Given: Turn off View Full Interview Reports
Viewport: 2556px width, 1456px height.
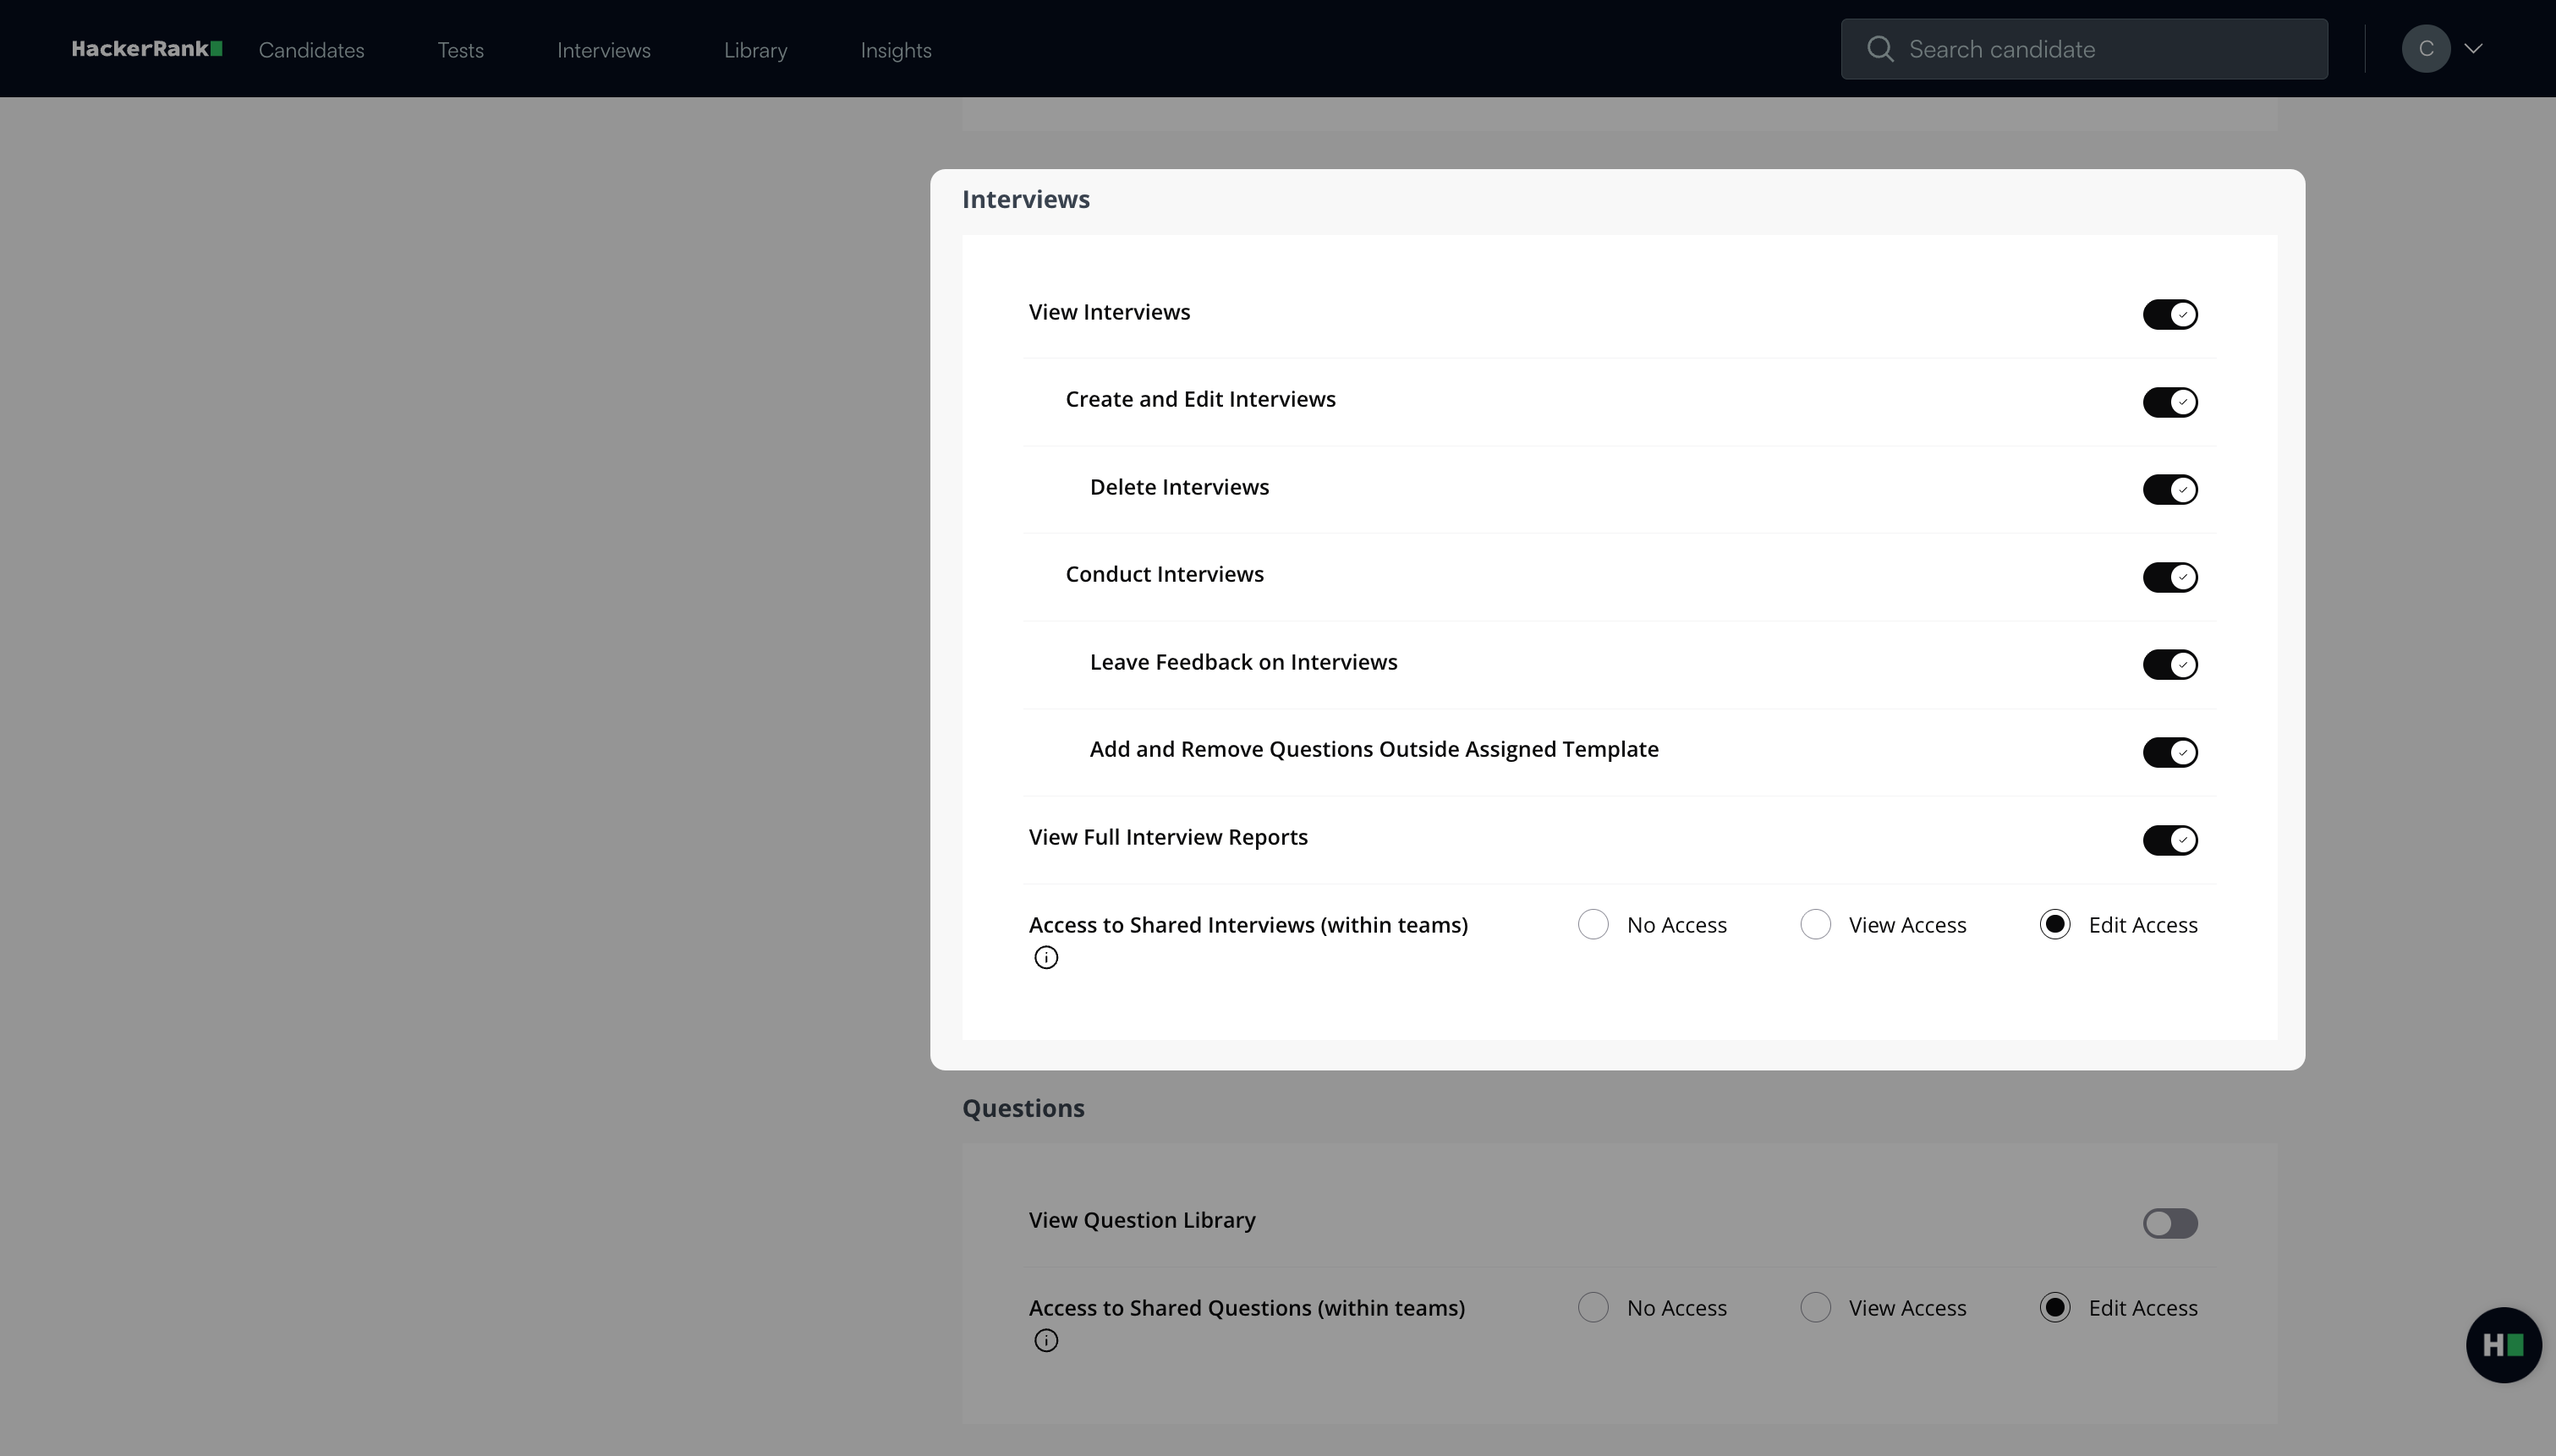Looking at the screenshot, I should coord(2169,840).
